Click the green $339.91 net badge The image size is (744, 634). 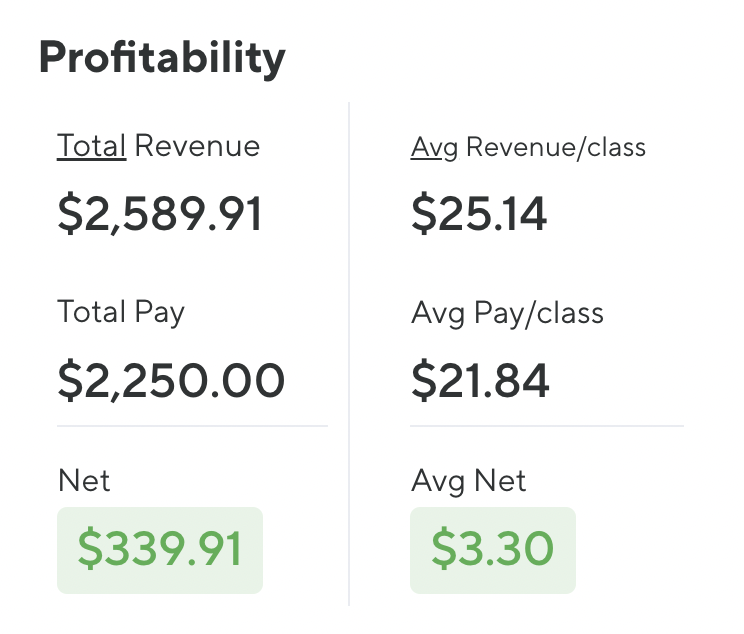pos(160,549)
